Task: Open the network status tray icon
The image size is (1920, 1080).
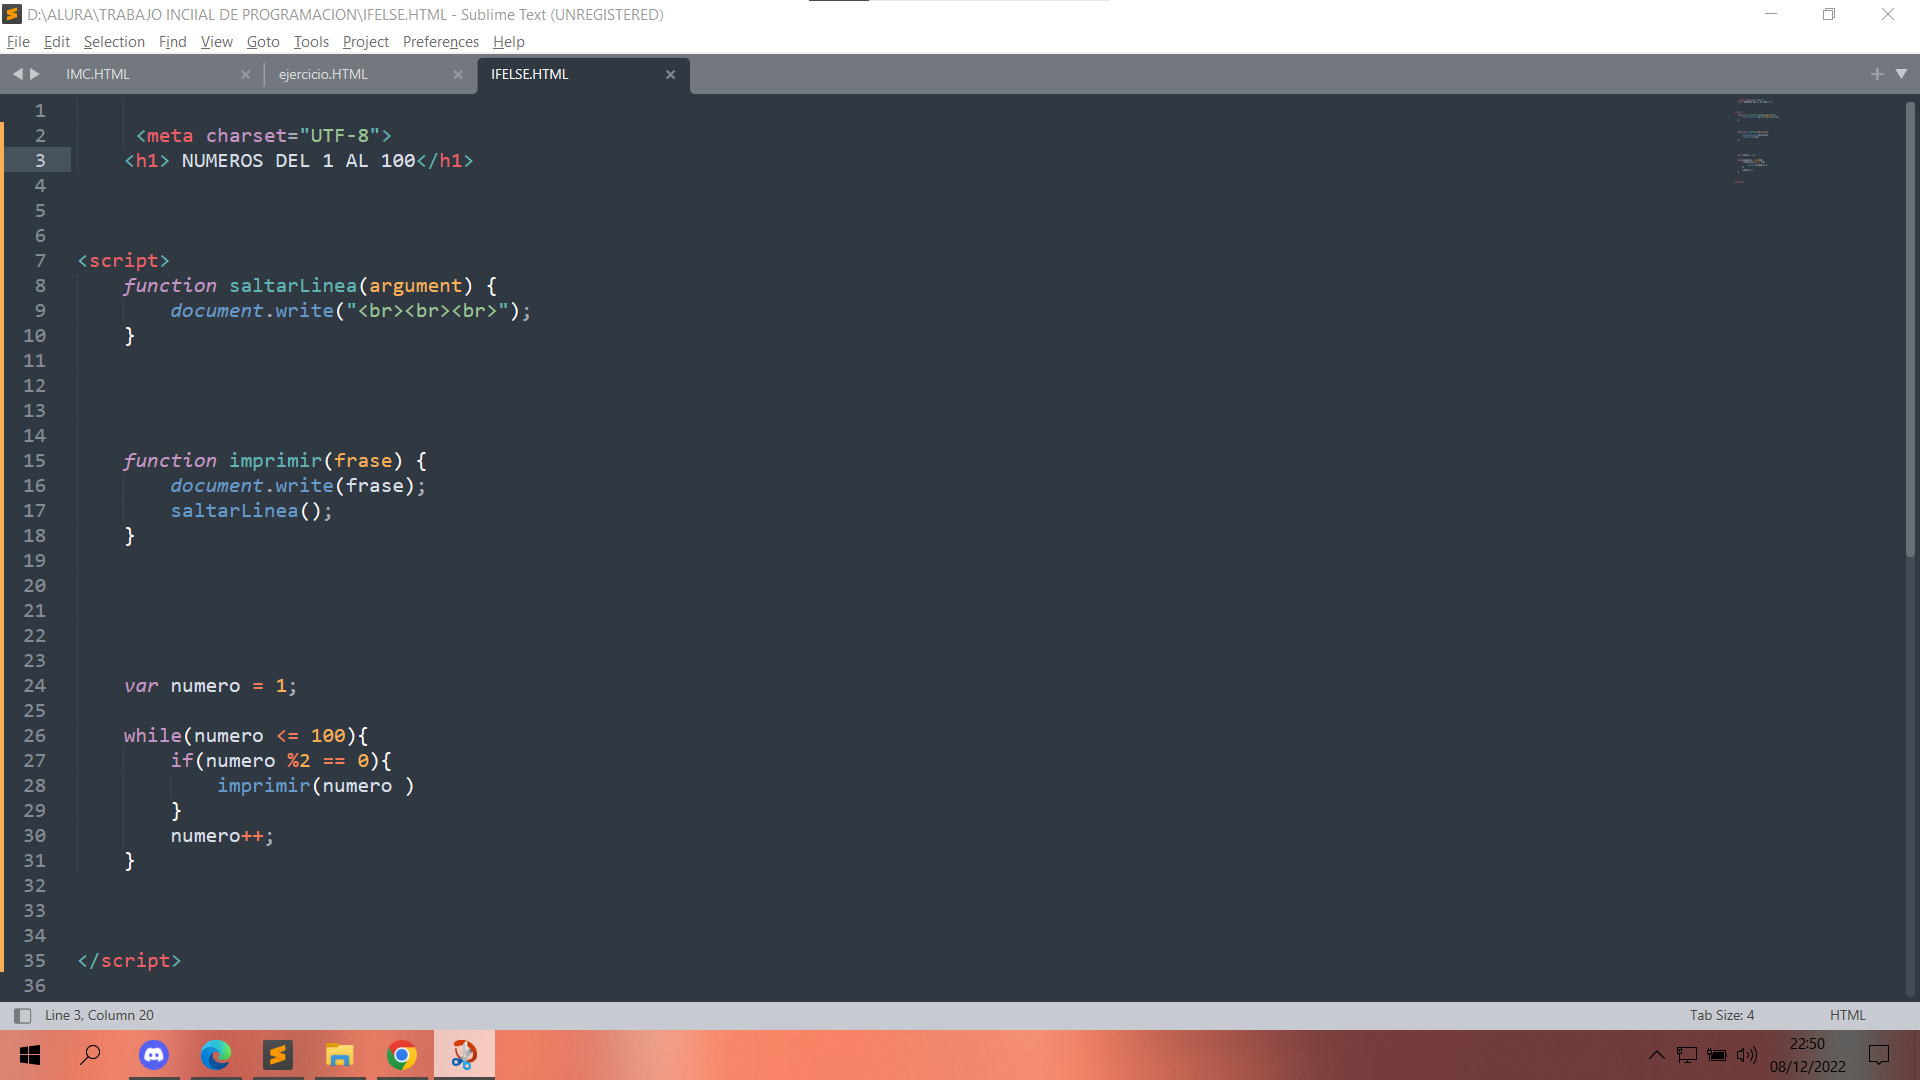Action: pyautogui.click(x=1687, y=1055)
